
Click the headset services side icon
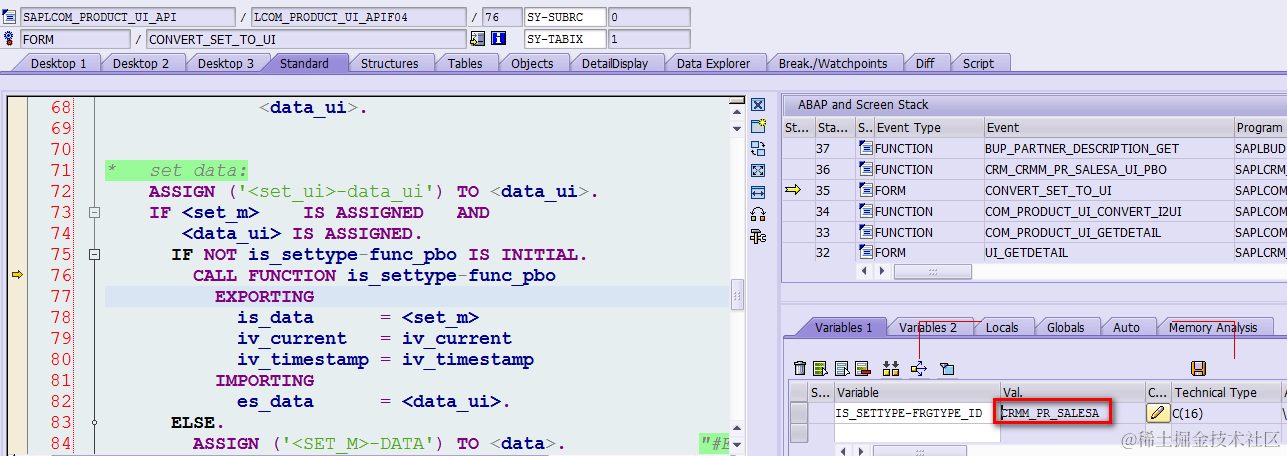pyautogui.click(x=758, y=213)
